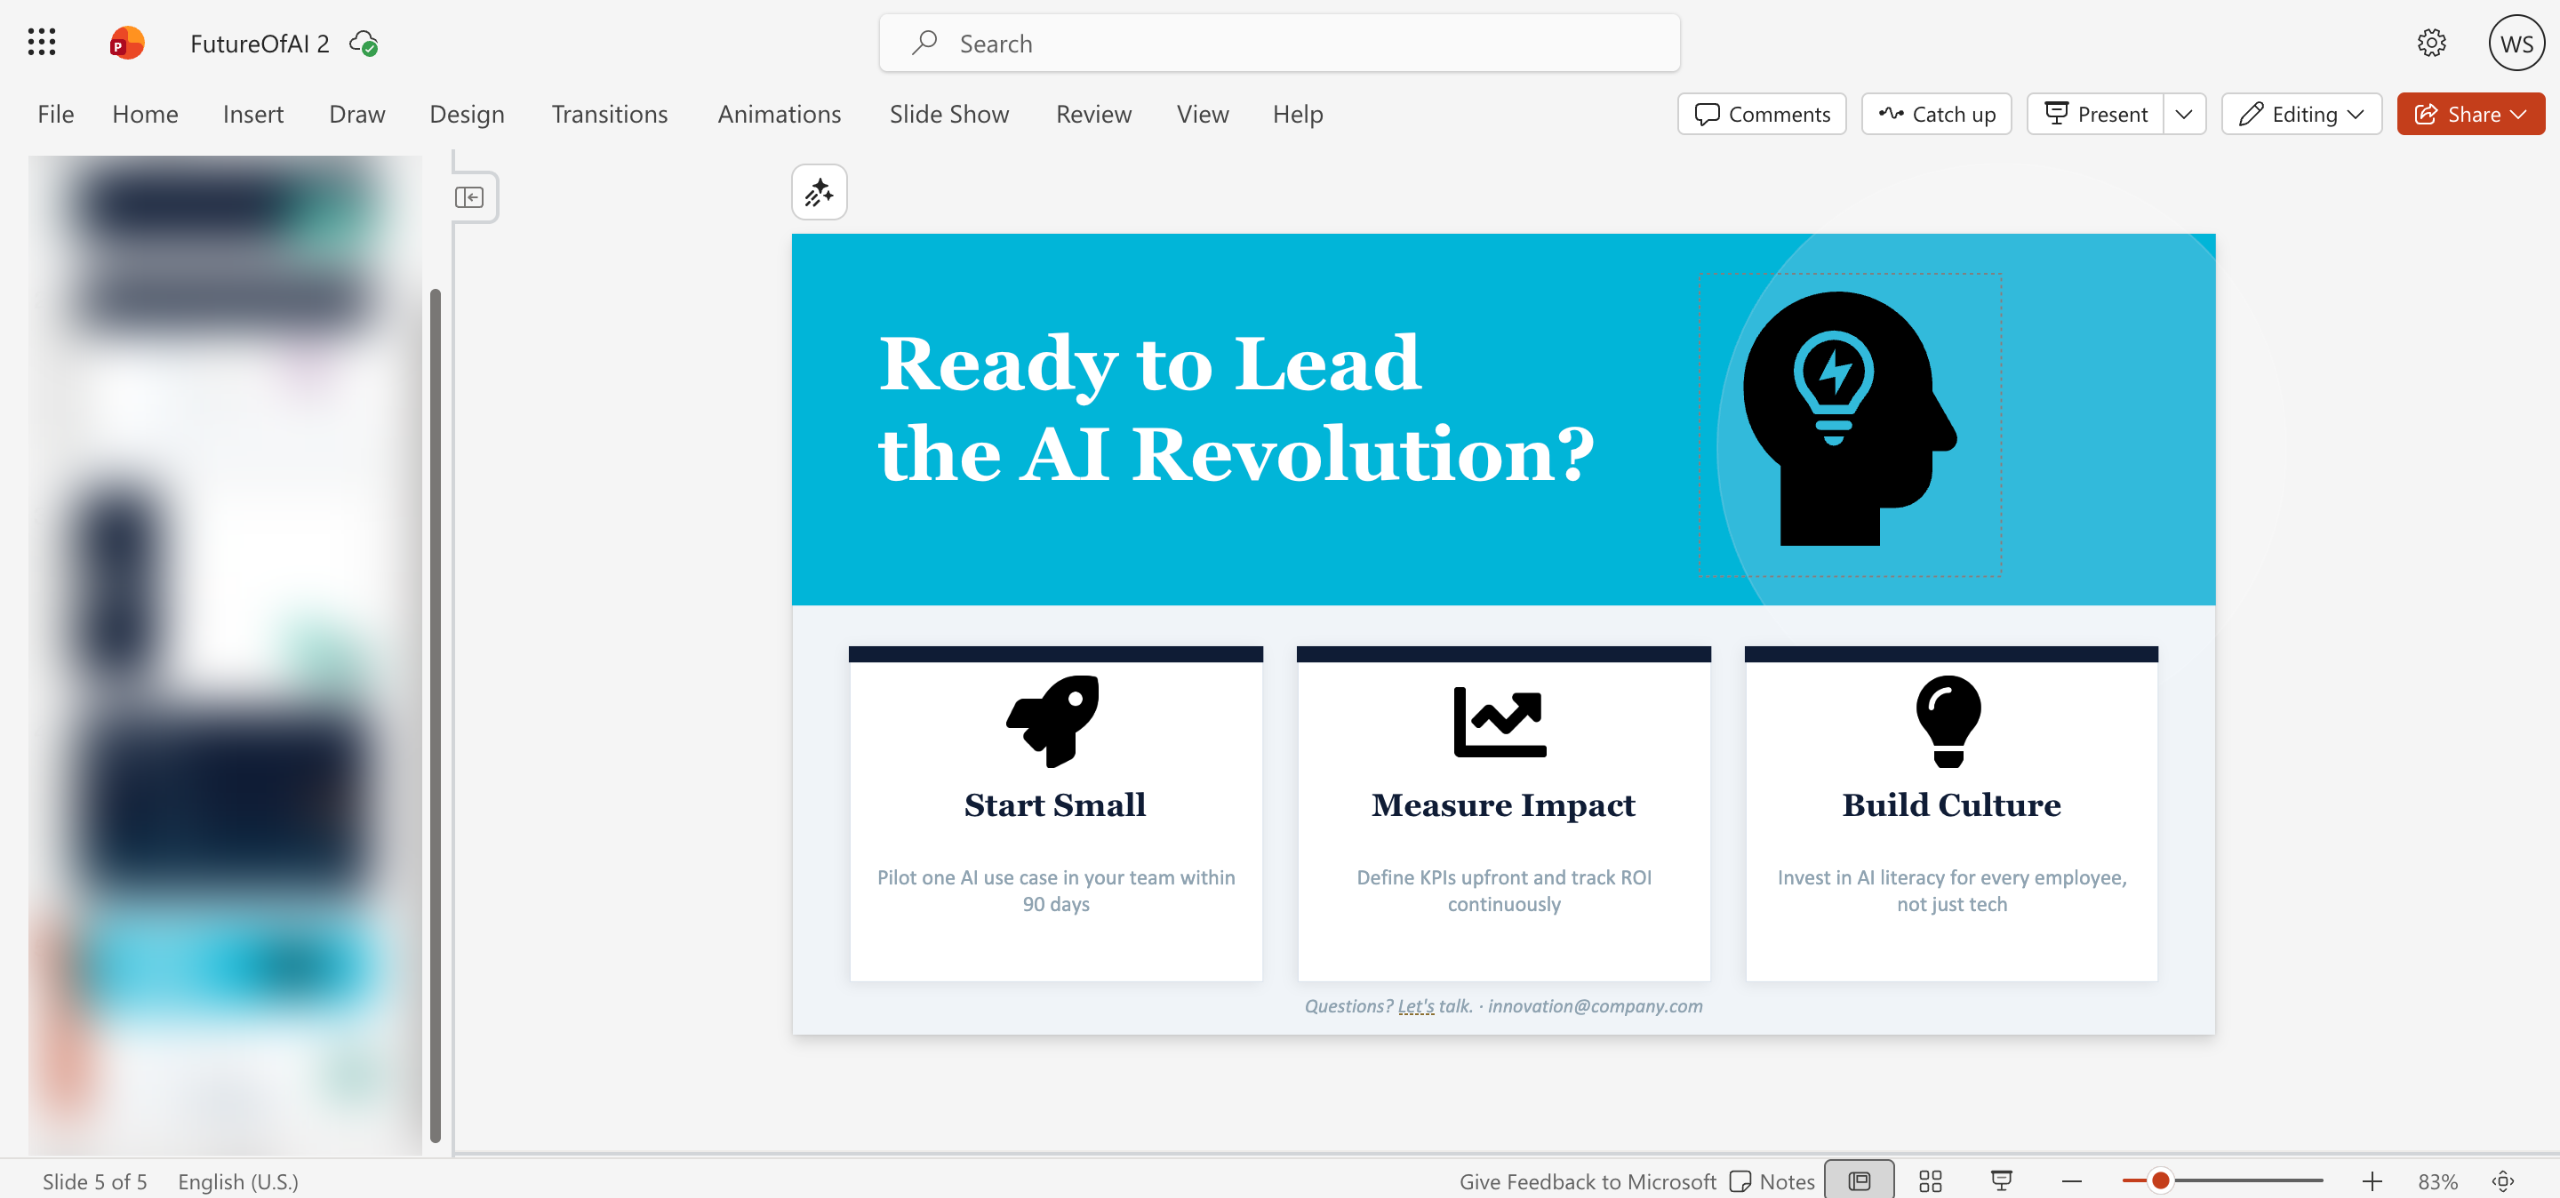Open the Comments pane
This screenshot has width=2560, height=1198.
pyautogui.click(x=1762, y=114)
